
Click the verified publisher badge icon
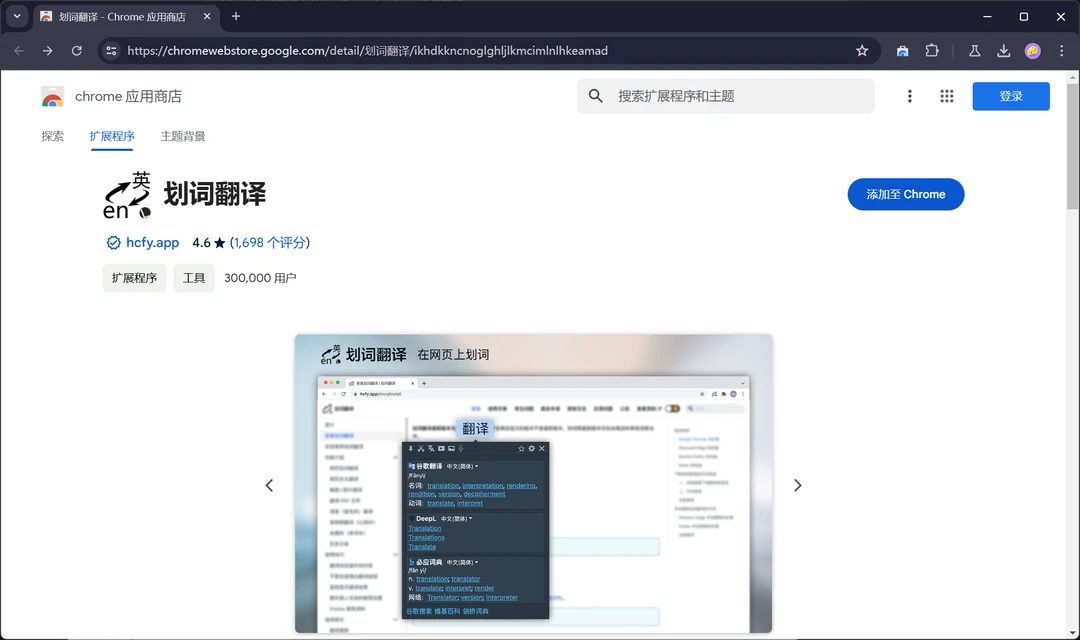(x=113, y=242)
